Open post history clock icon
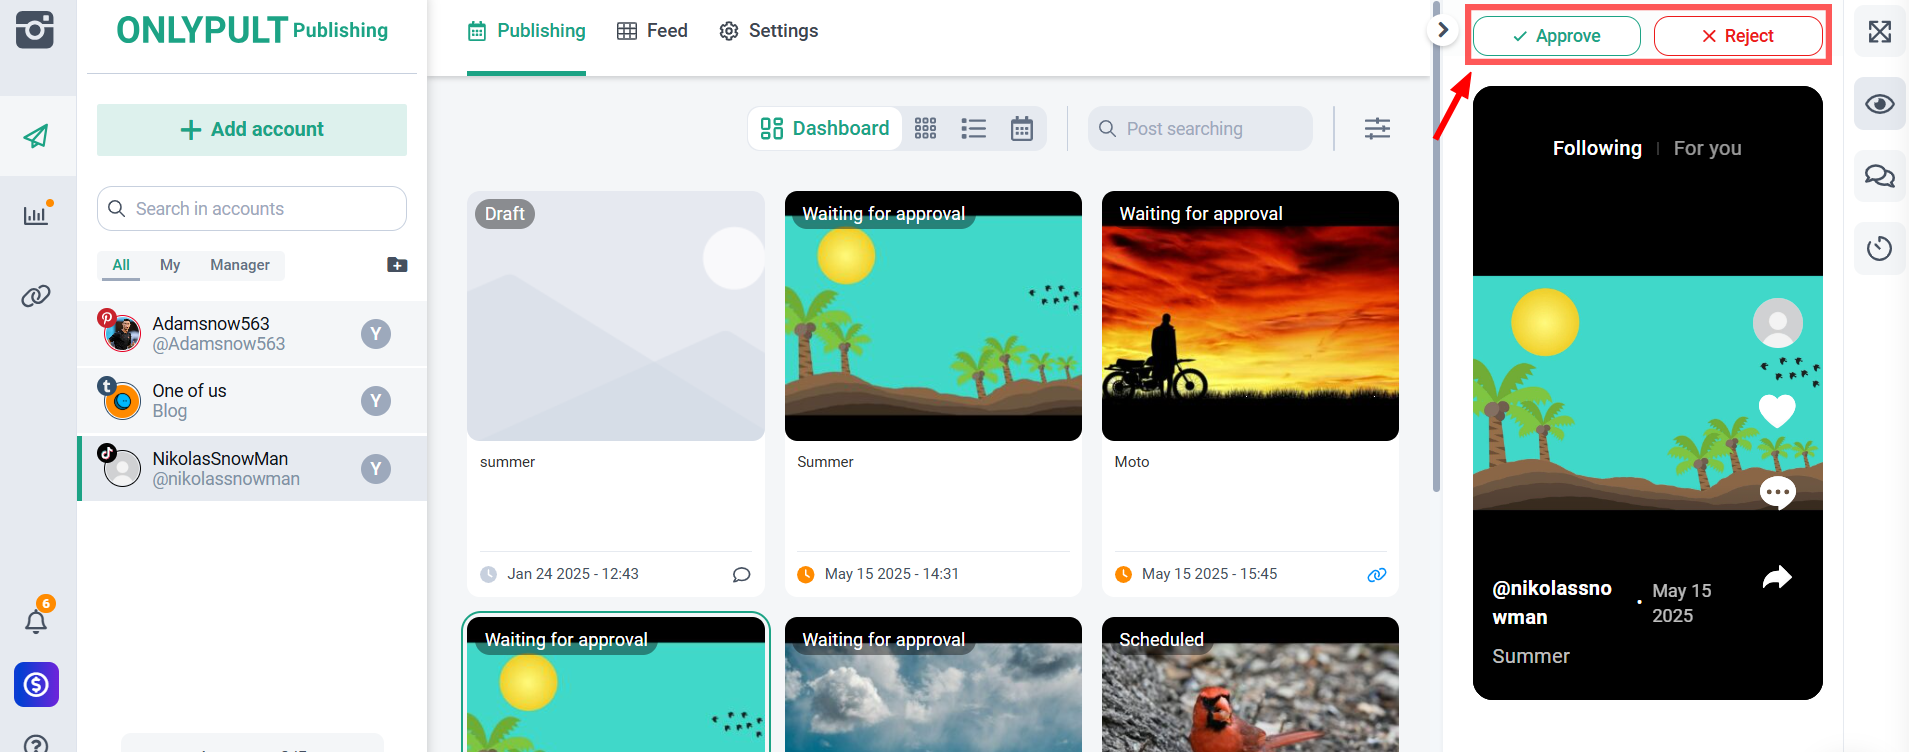The width and height of the screenshot is (1909, 752). tap(1879, 248)
